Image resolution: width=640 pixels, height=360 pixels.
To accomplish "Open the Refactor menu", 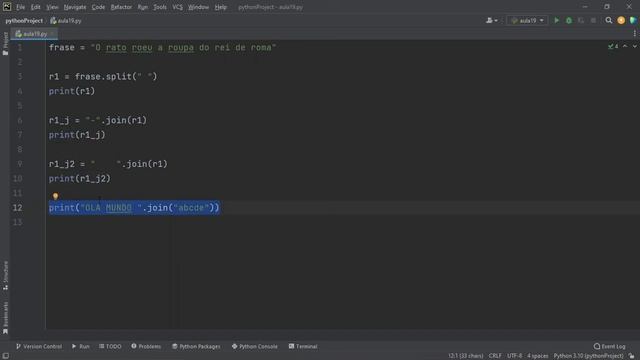I will [x=121, y=7].
